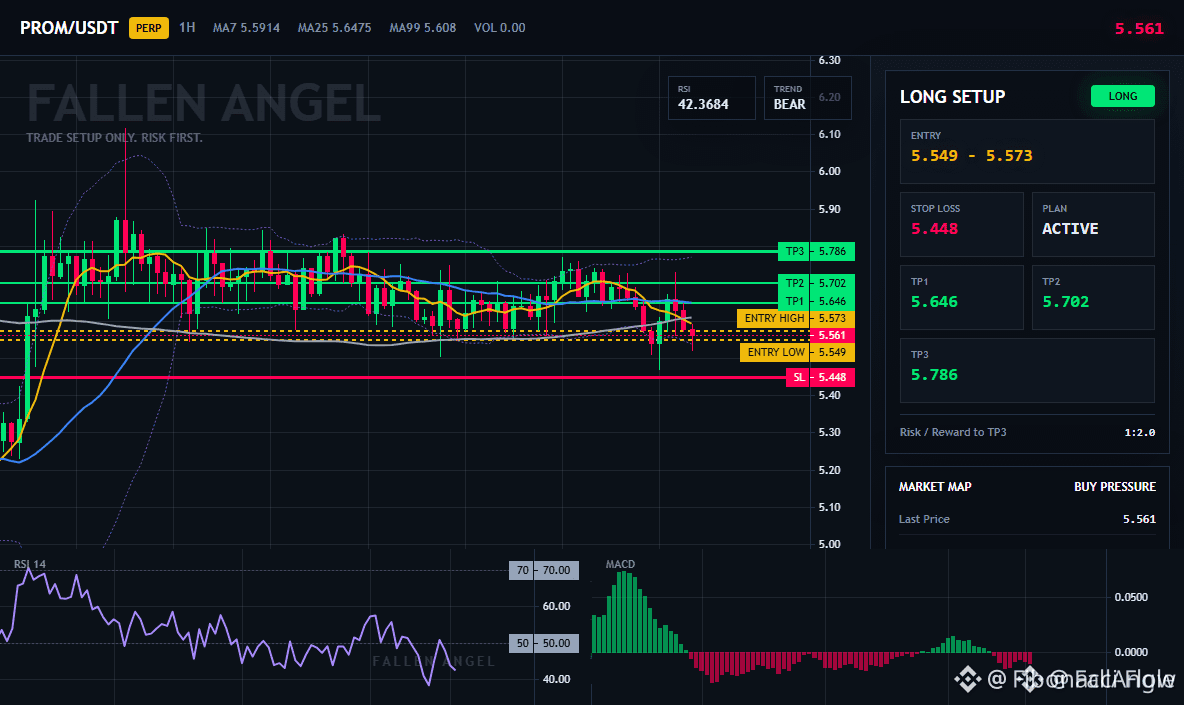
Task: Click the ENTRY LOW 5.549 label
Action: pyautogui.click(x=797, y=352)
